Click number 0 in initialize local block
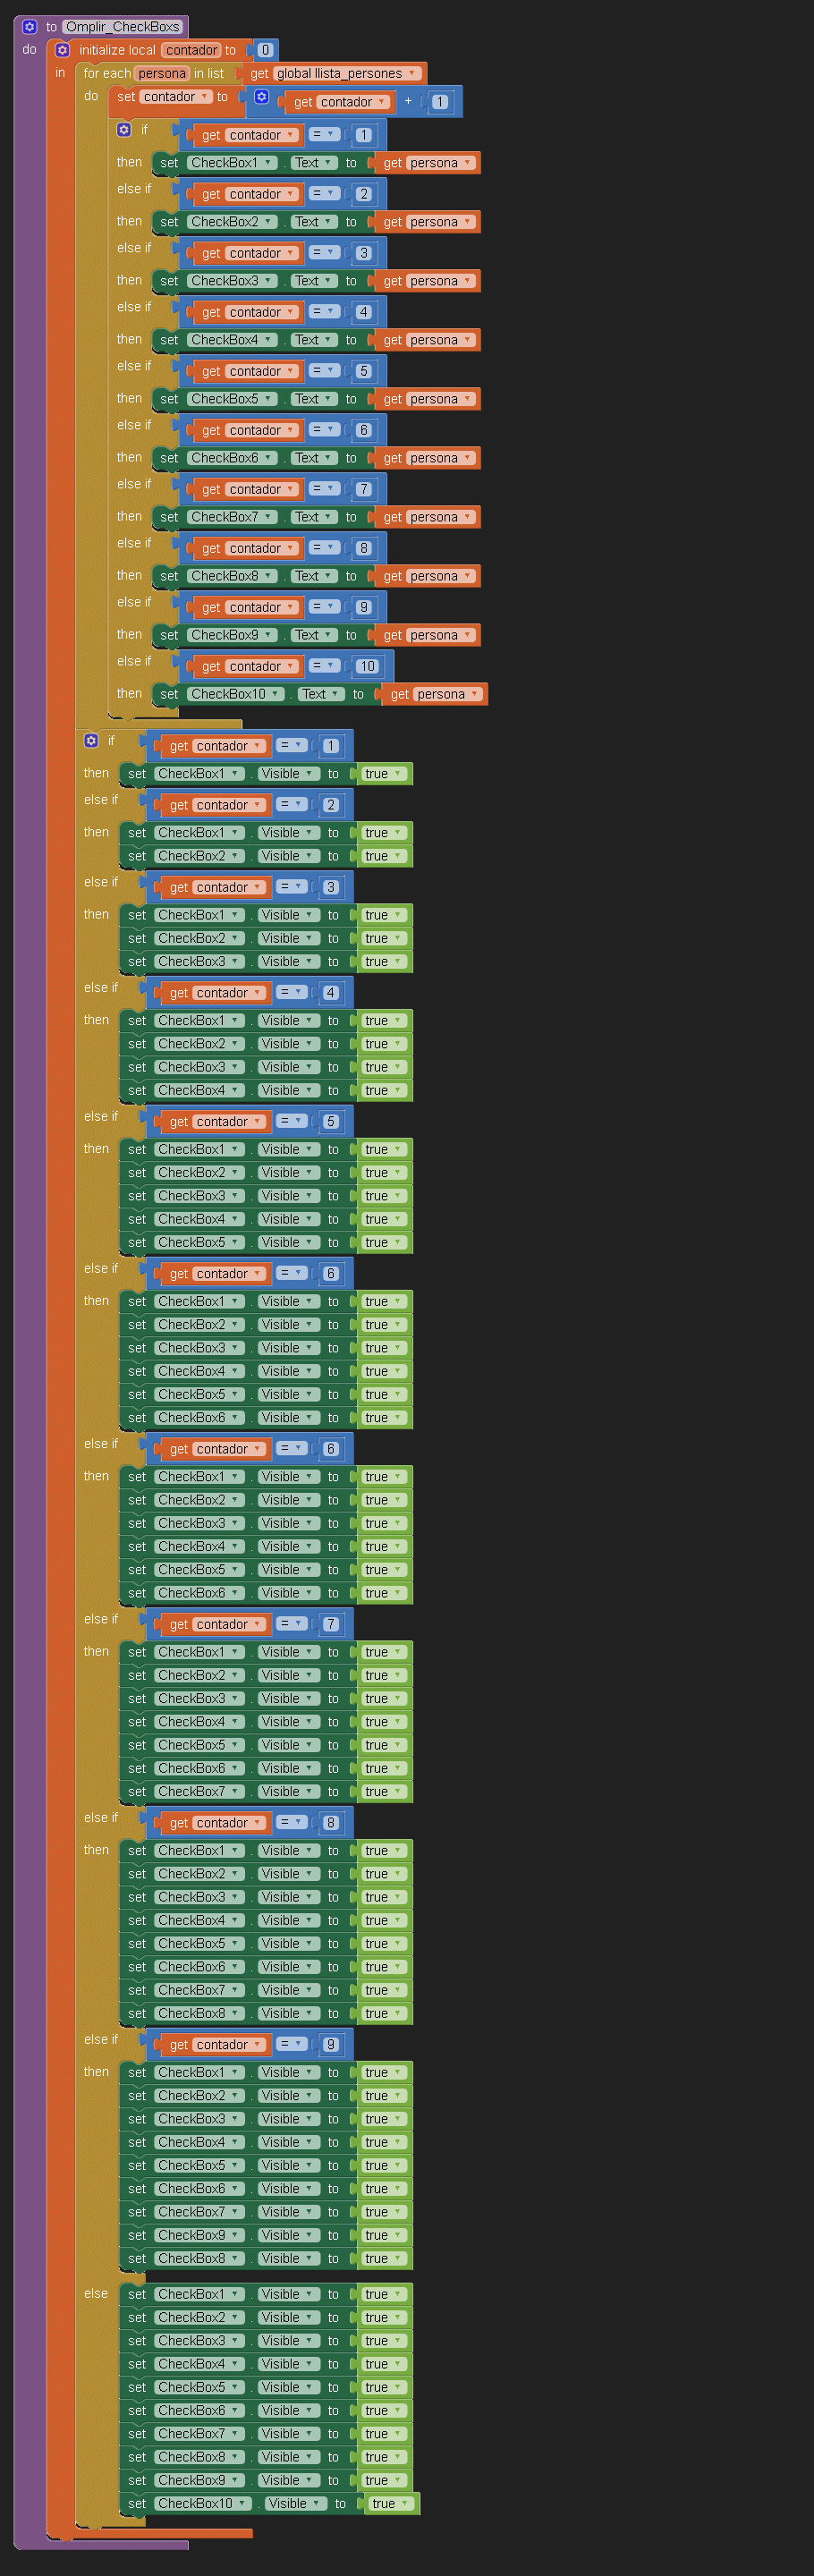 (x=265, y=50)
